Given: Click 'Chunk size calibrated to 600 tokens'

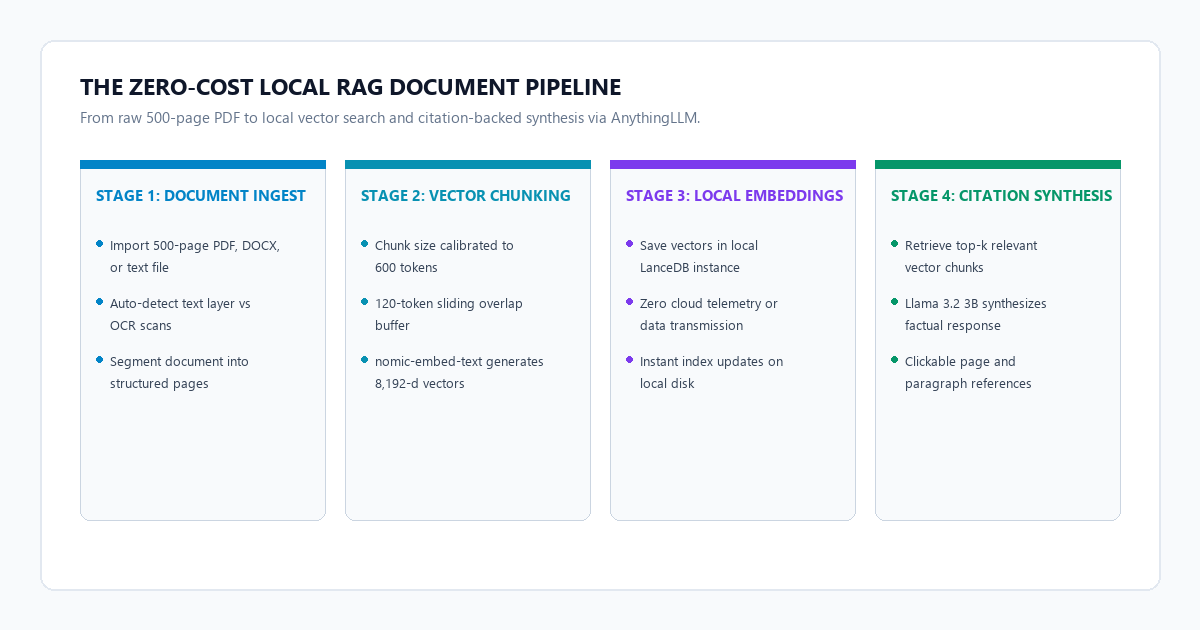Looking at the screenshot, I should (444, 256).
